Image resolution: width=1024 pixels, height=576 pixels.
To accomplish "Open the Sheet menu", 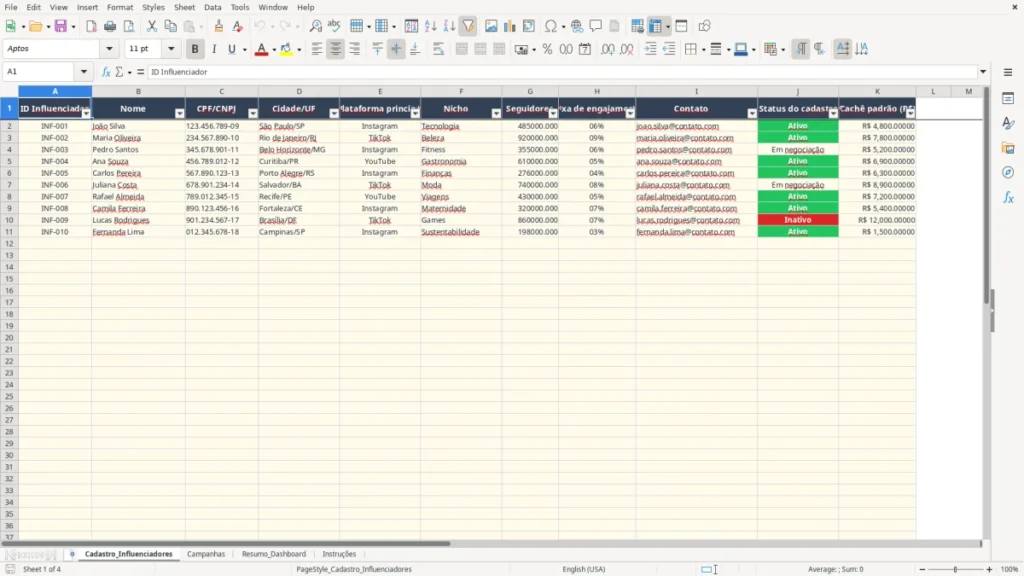I will pyautogui.click(x=184, y=7).
